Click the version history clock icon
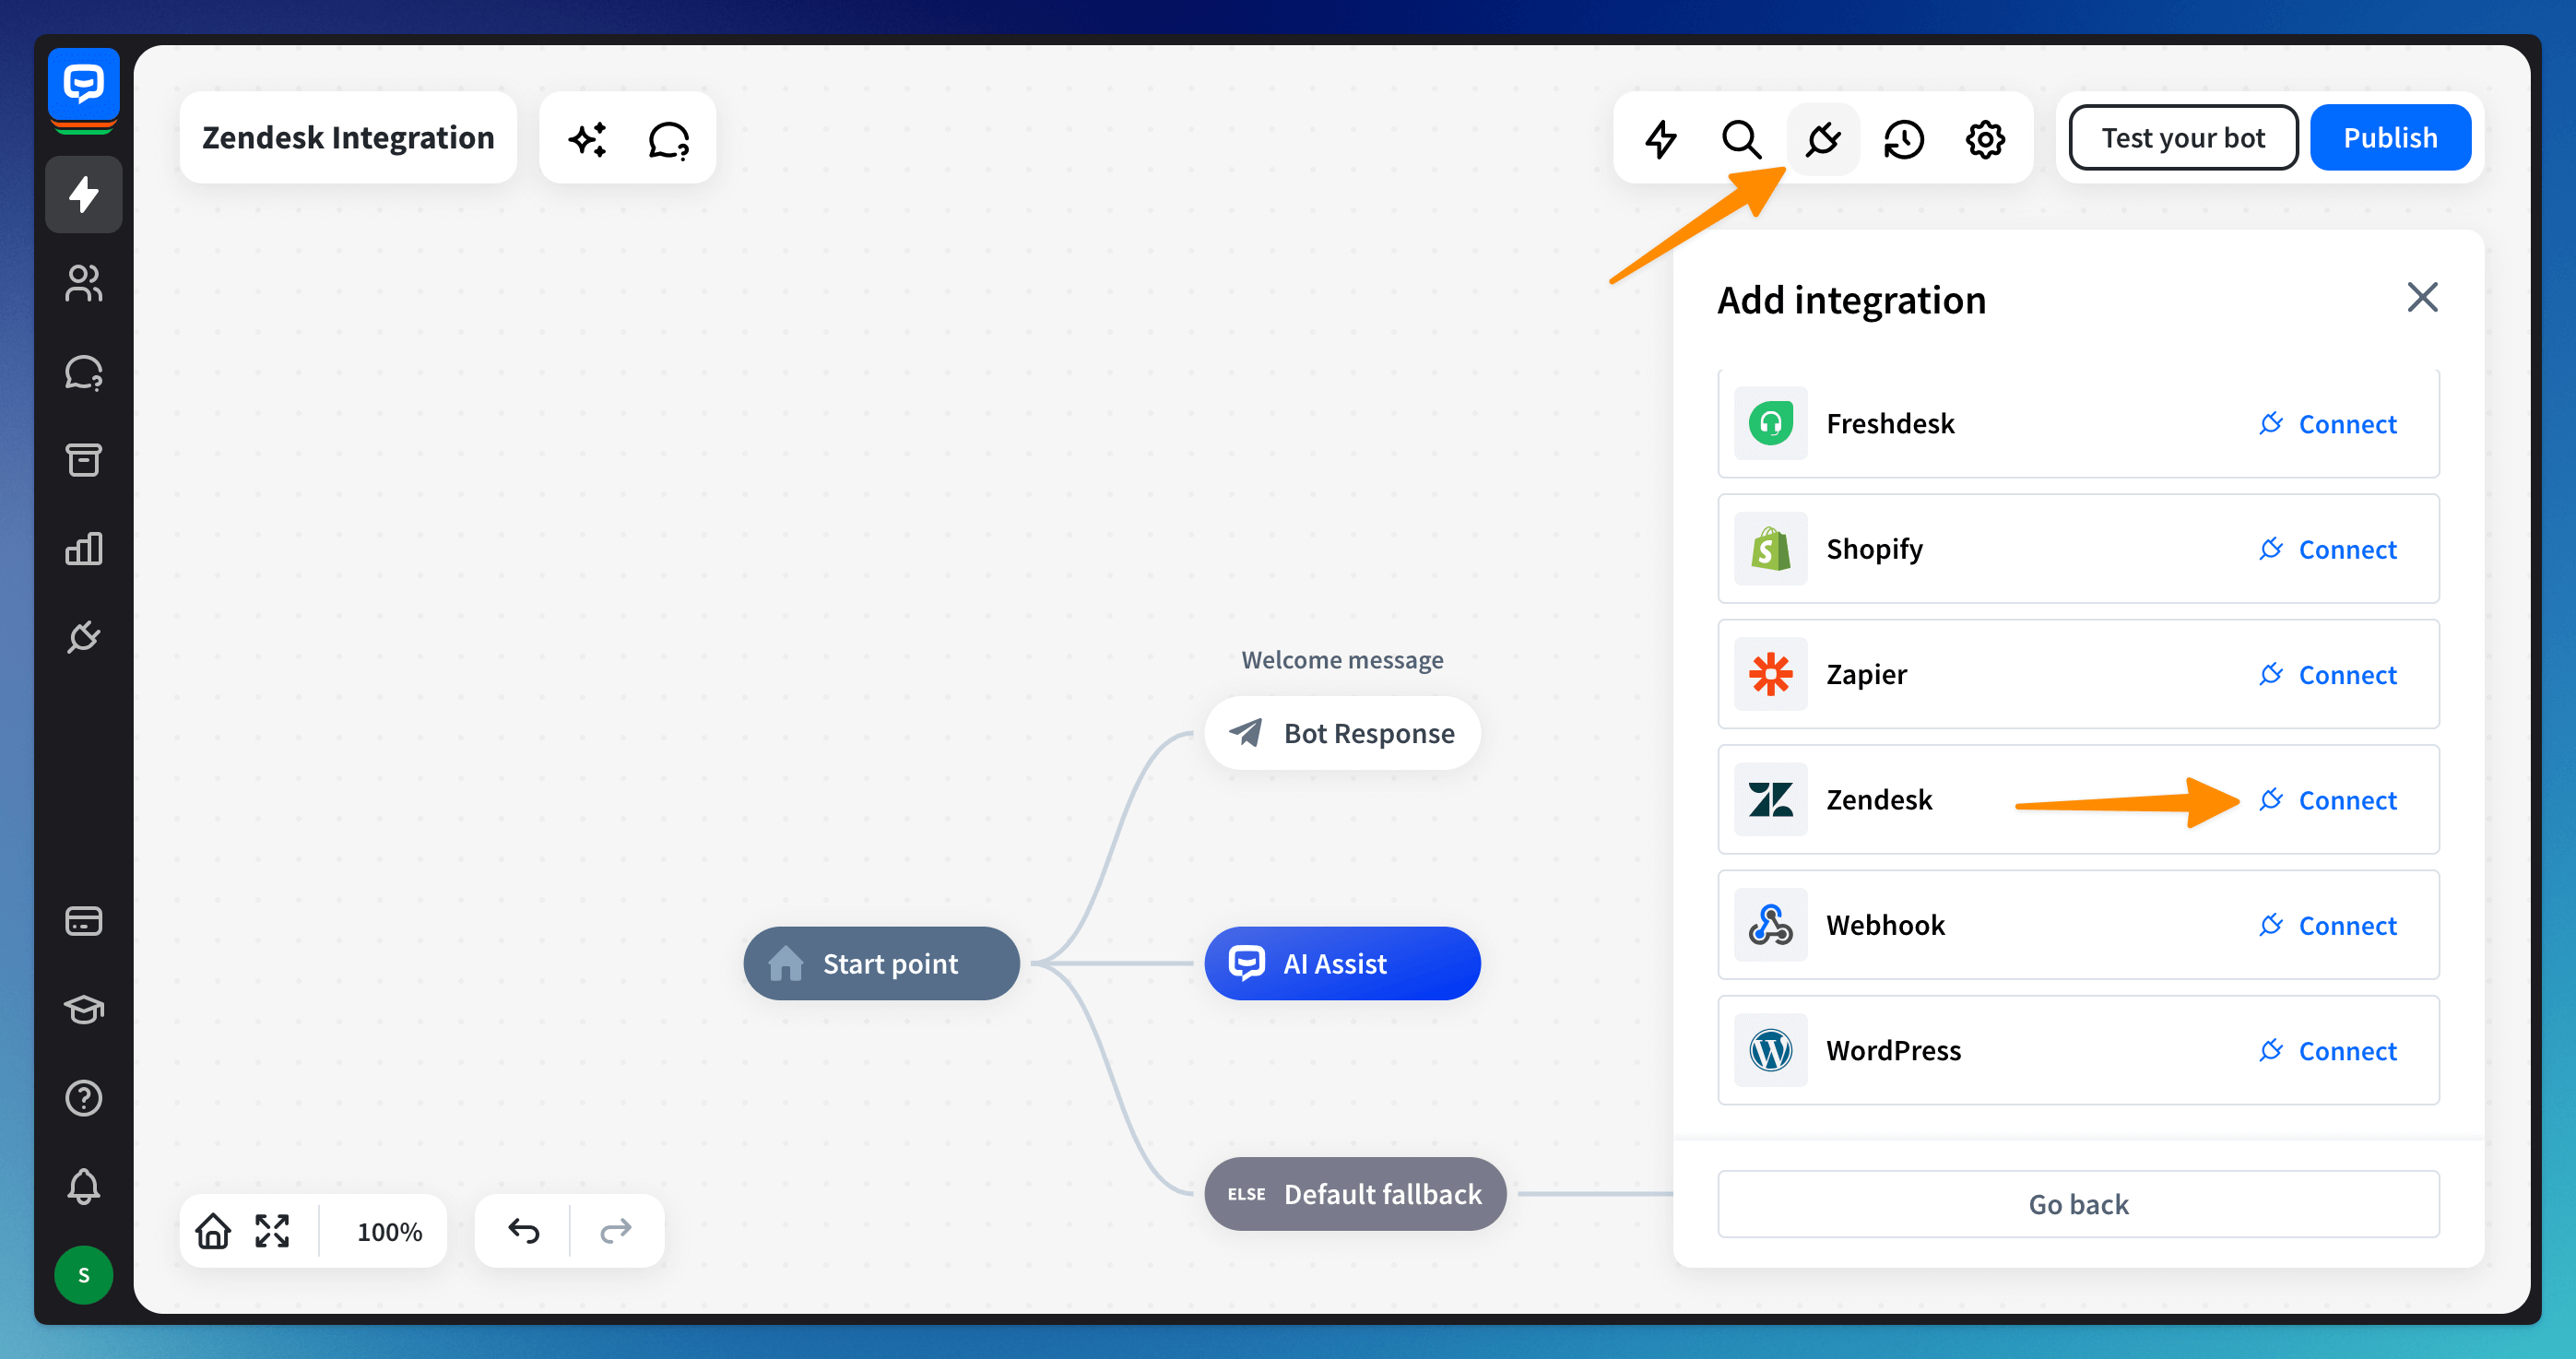 point(1903,139)
